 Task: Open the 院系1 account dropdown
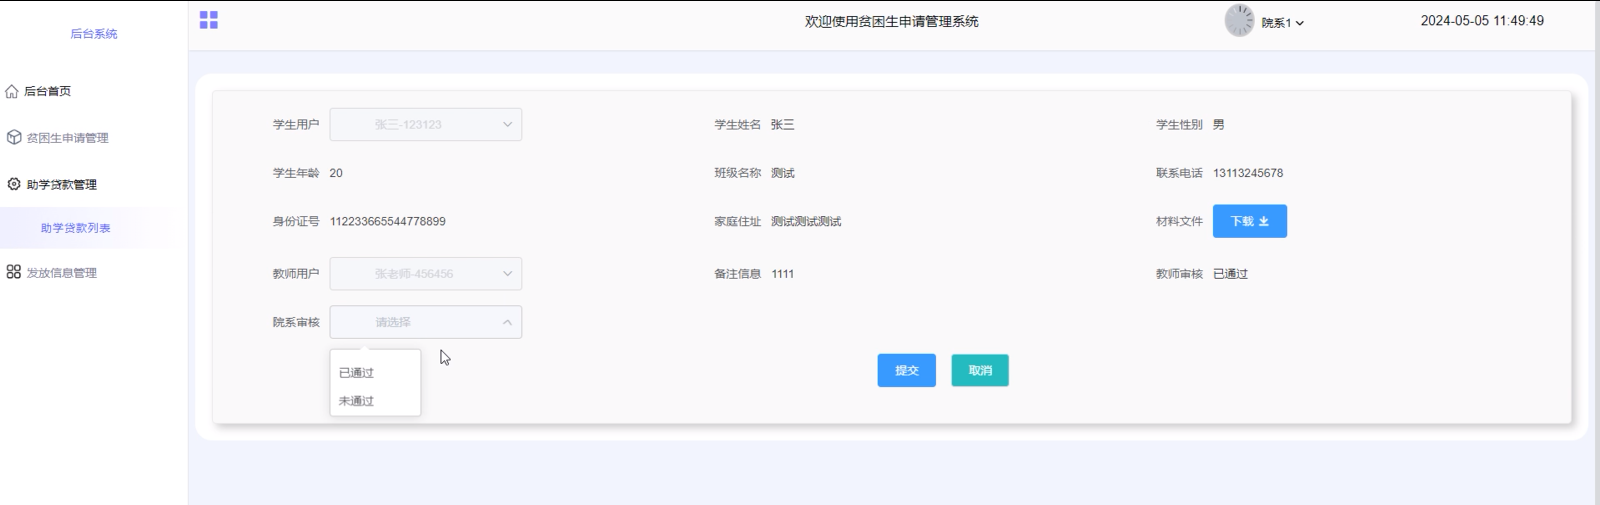click(x=1282, y=23)
